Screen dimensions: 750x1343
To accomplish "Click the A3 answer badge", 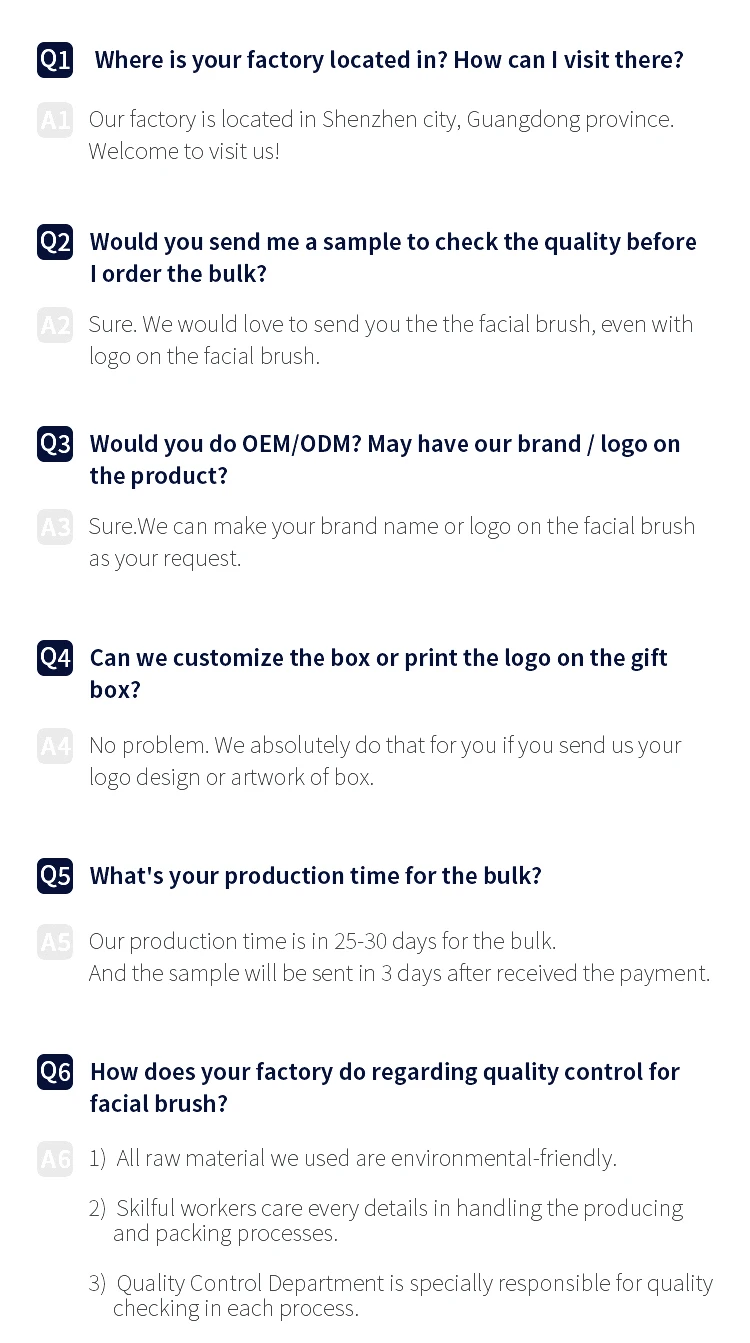I will (x=55, y=527).
